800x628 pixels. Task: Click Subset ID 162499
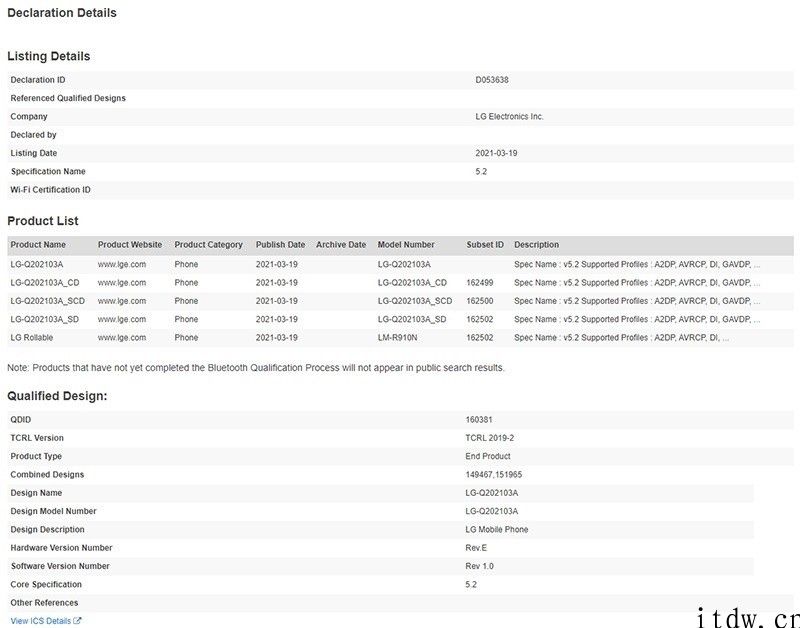480,283
